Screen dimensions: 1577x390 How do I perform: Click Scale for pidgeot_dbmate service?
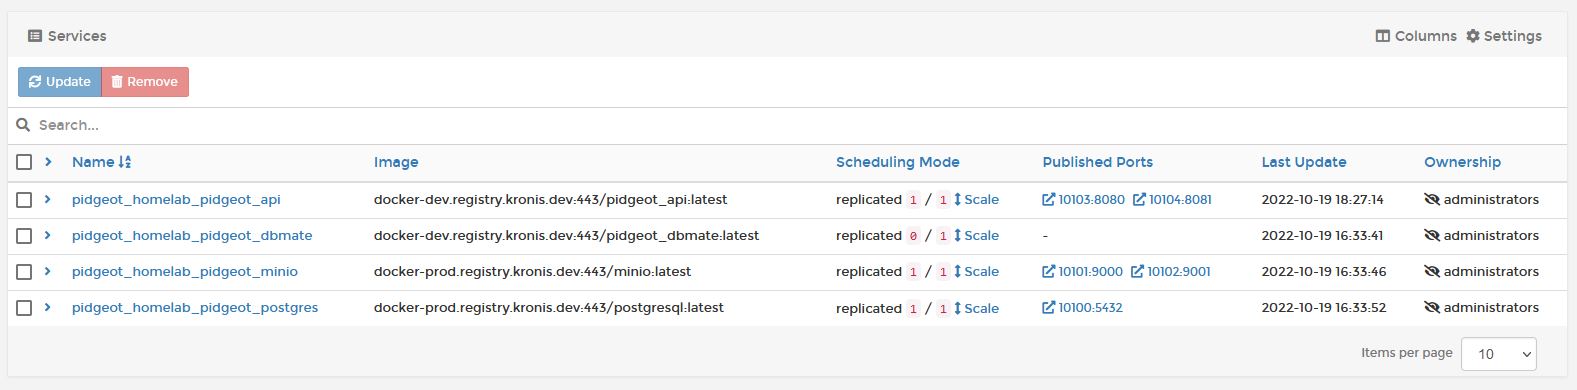pyautogui.click(x=976, y=236)
